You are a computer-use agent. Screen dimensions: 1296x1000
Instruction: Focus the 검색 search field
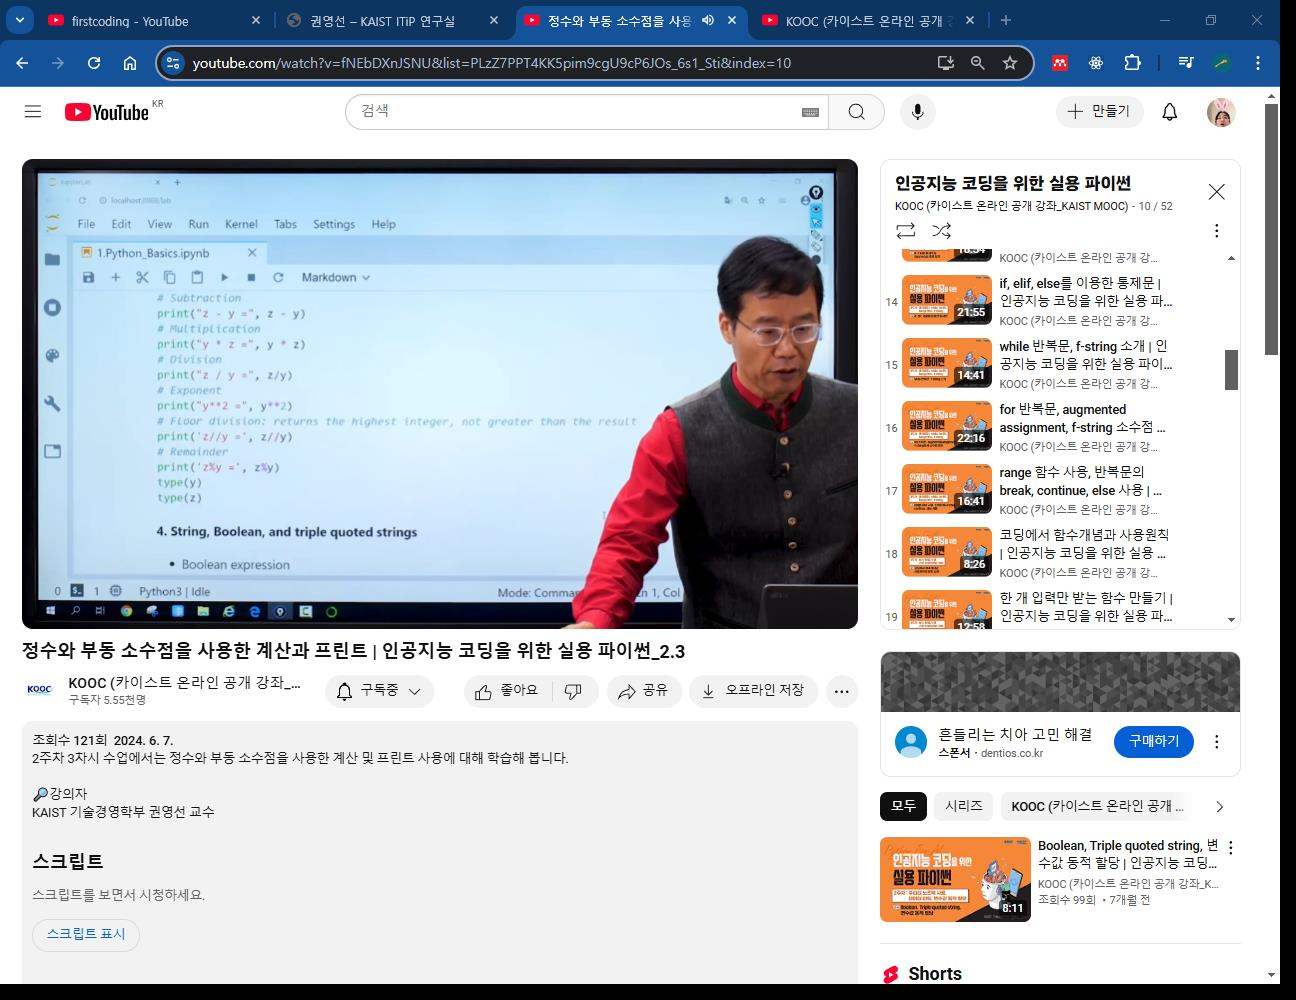(587, 112)
